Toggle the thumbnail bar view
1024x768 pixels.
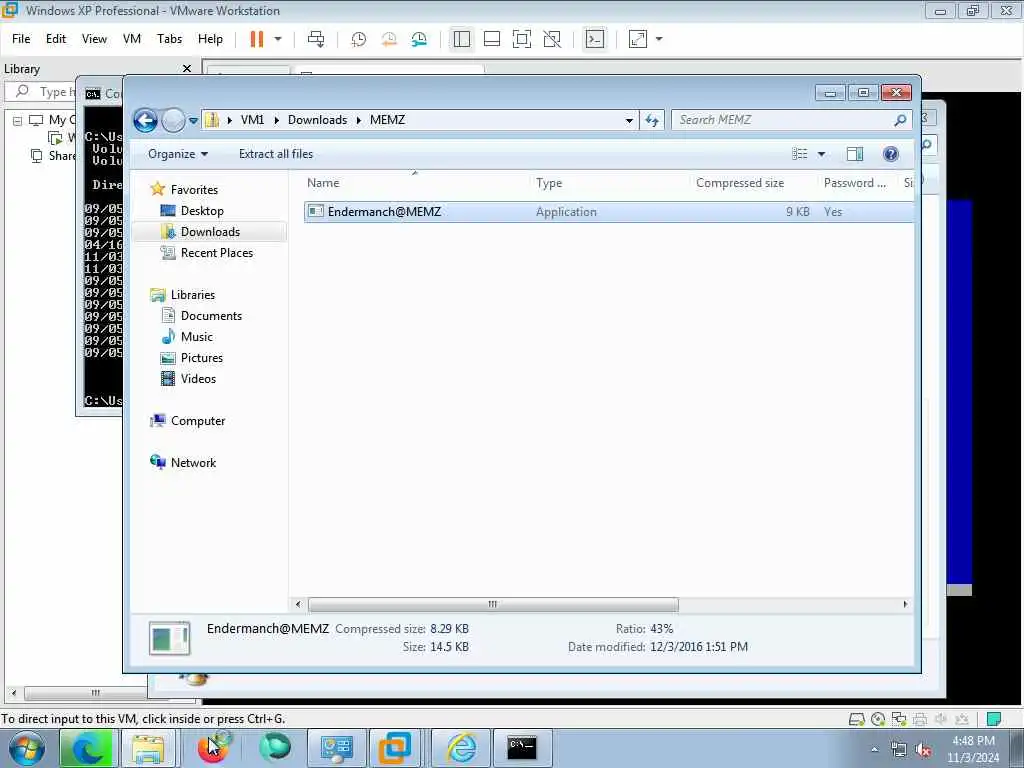(x=492, y=39)
